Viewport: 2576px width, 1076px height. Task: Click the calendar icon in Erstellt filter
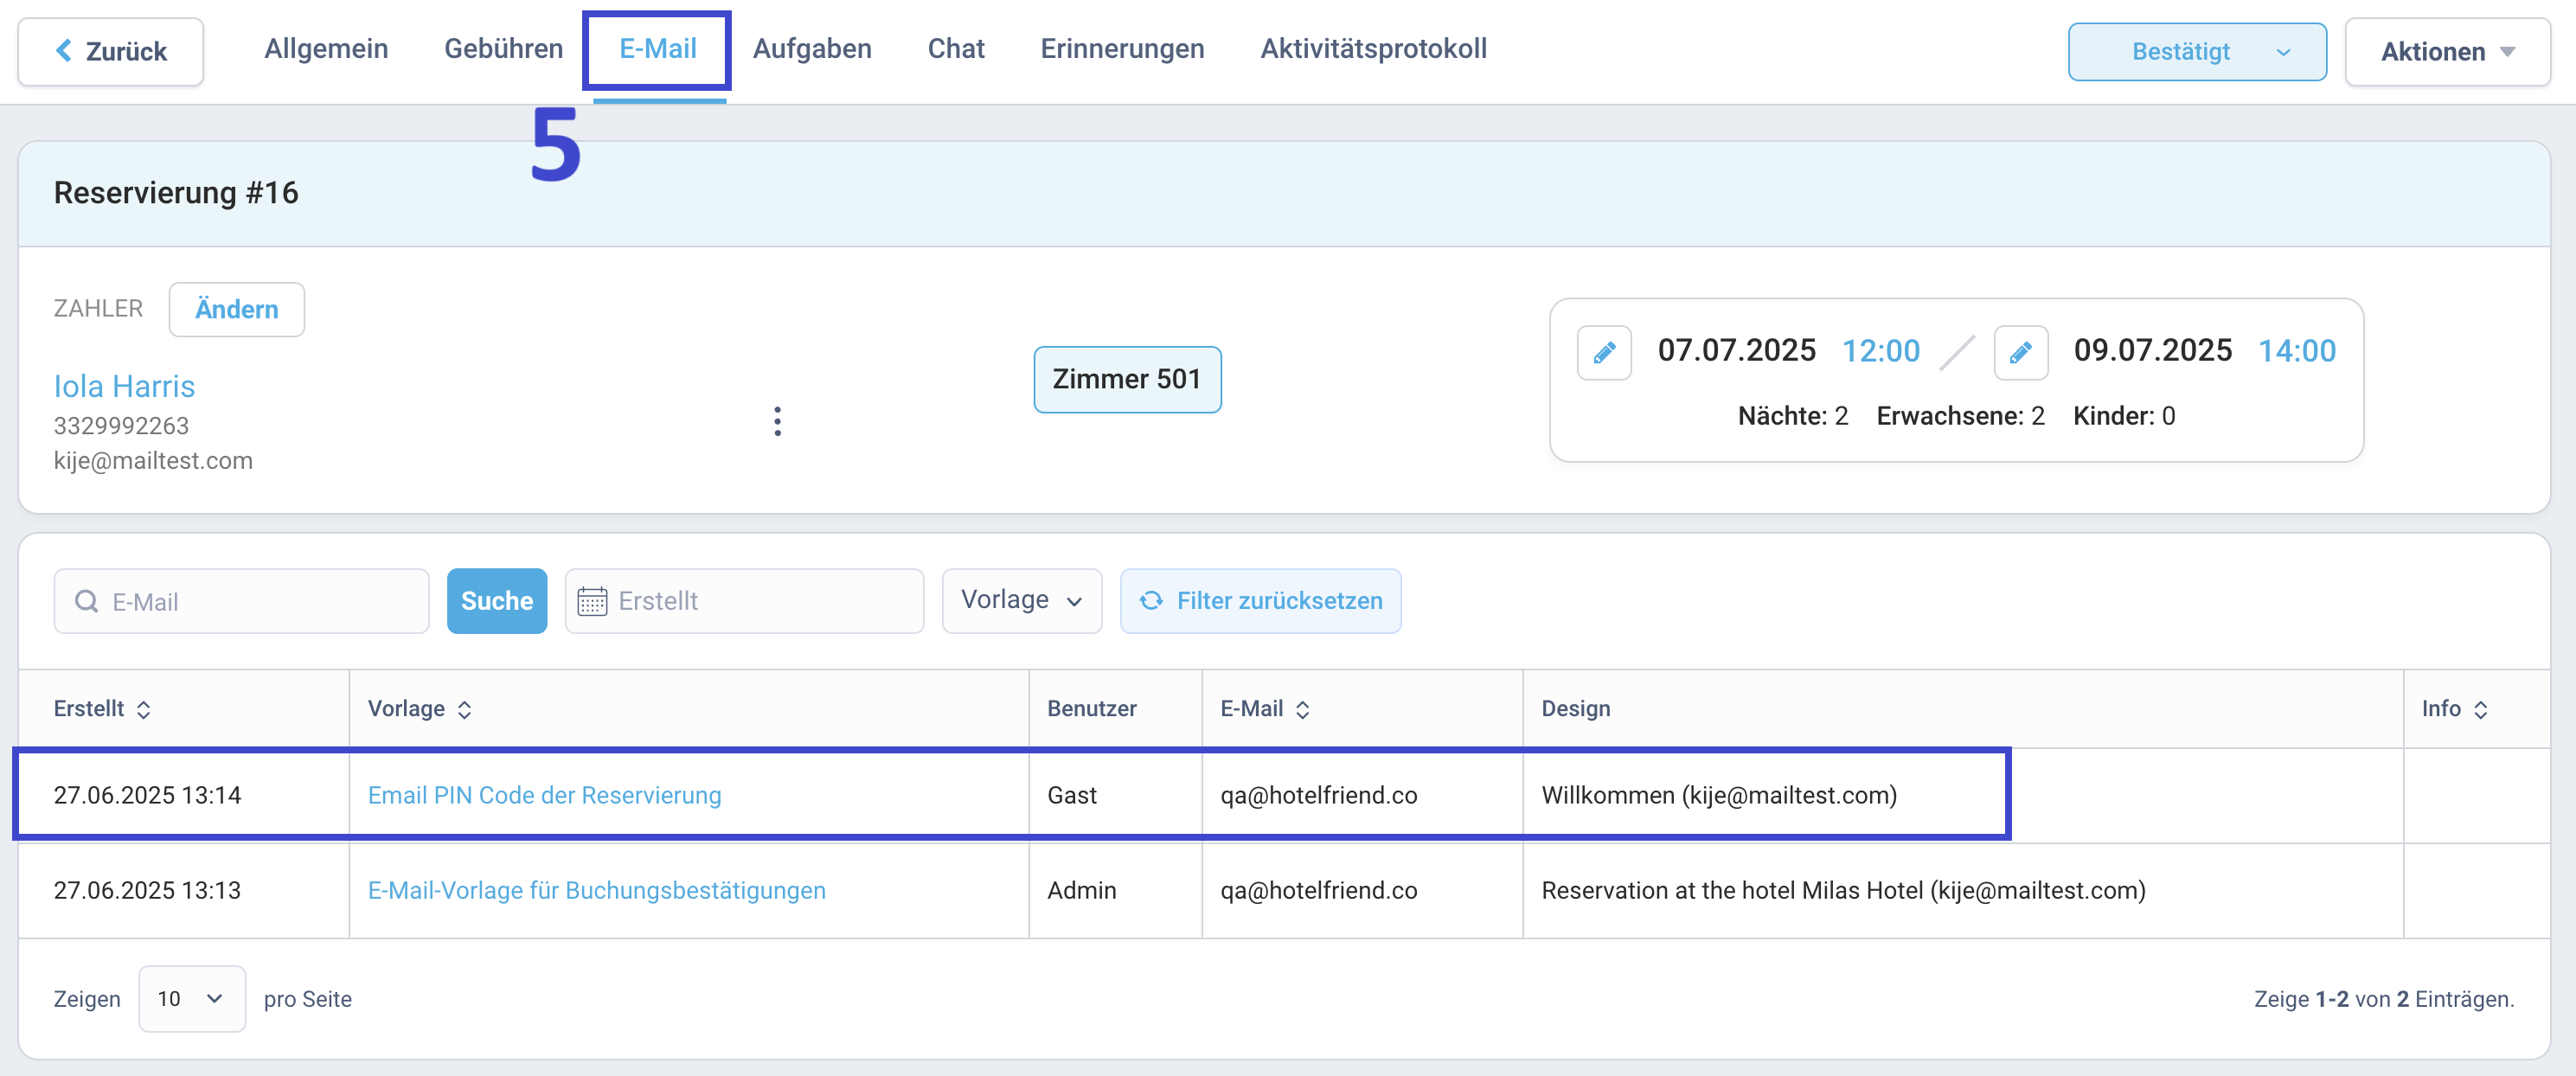[x=592, y=601]
